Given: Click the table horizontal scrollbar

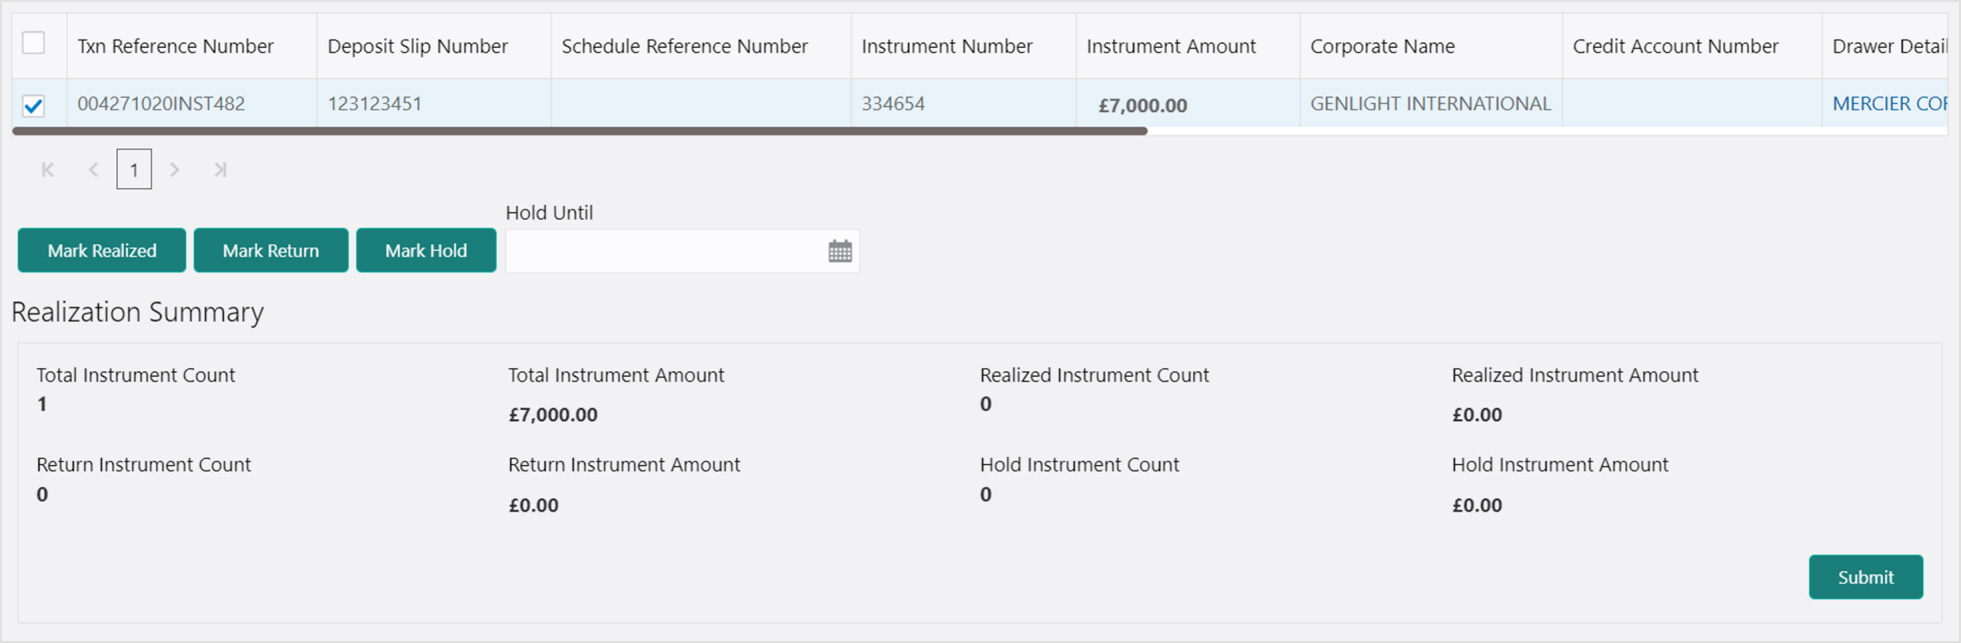Looking at the screenshot, I should pyautogui.click(x=580, y=131).
